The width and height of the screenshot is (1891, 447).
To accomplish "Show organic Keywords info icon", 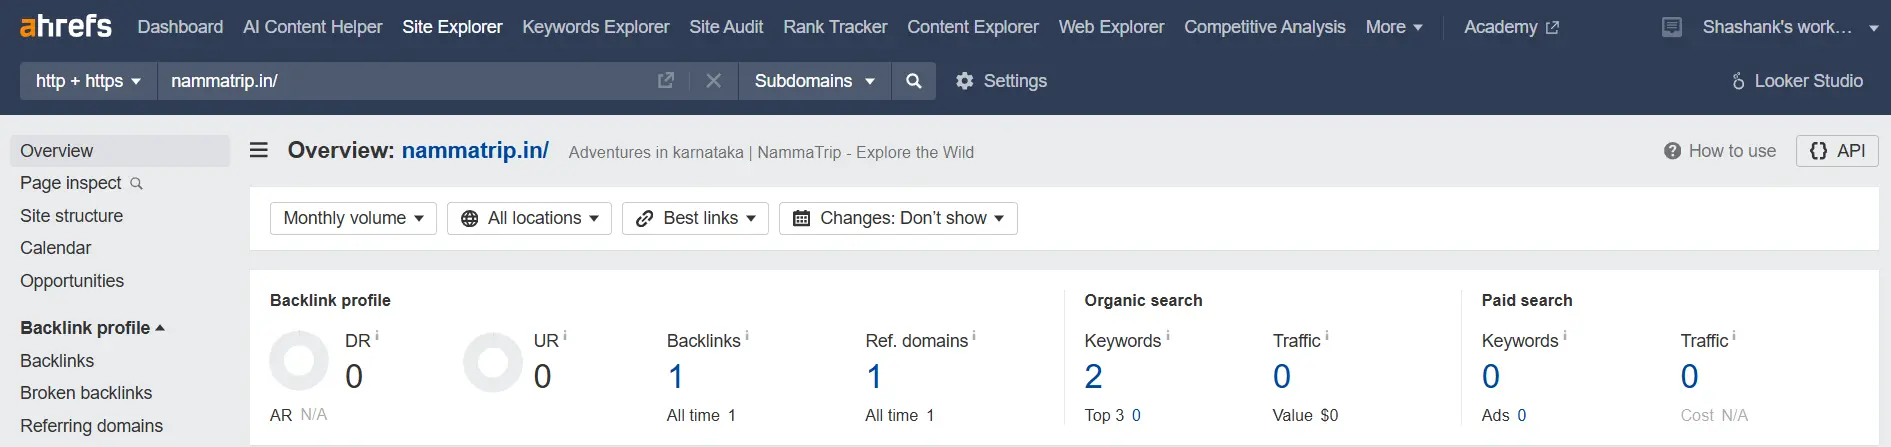I will pyautogui.click(x=1168, y=336).
